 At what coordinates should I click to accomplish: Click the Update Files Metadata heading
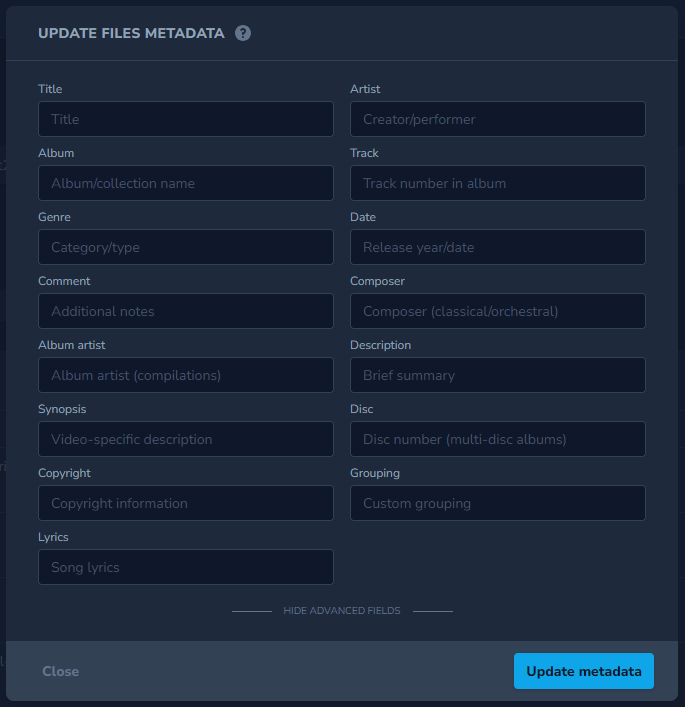[x=131, y=33]
